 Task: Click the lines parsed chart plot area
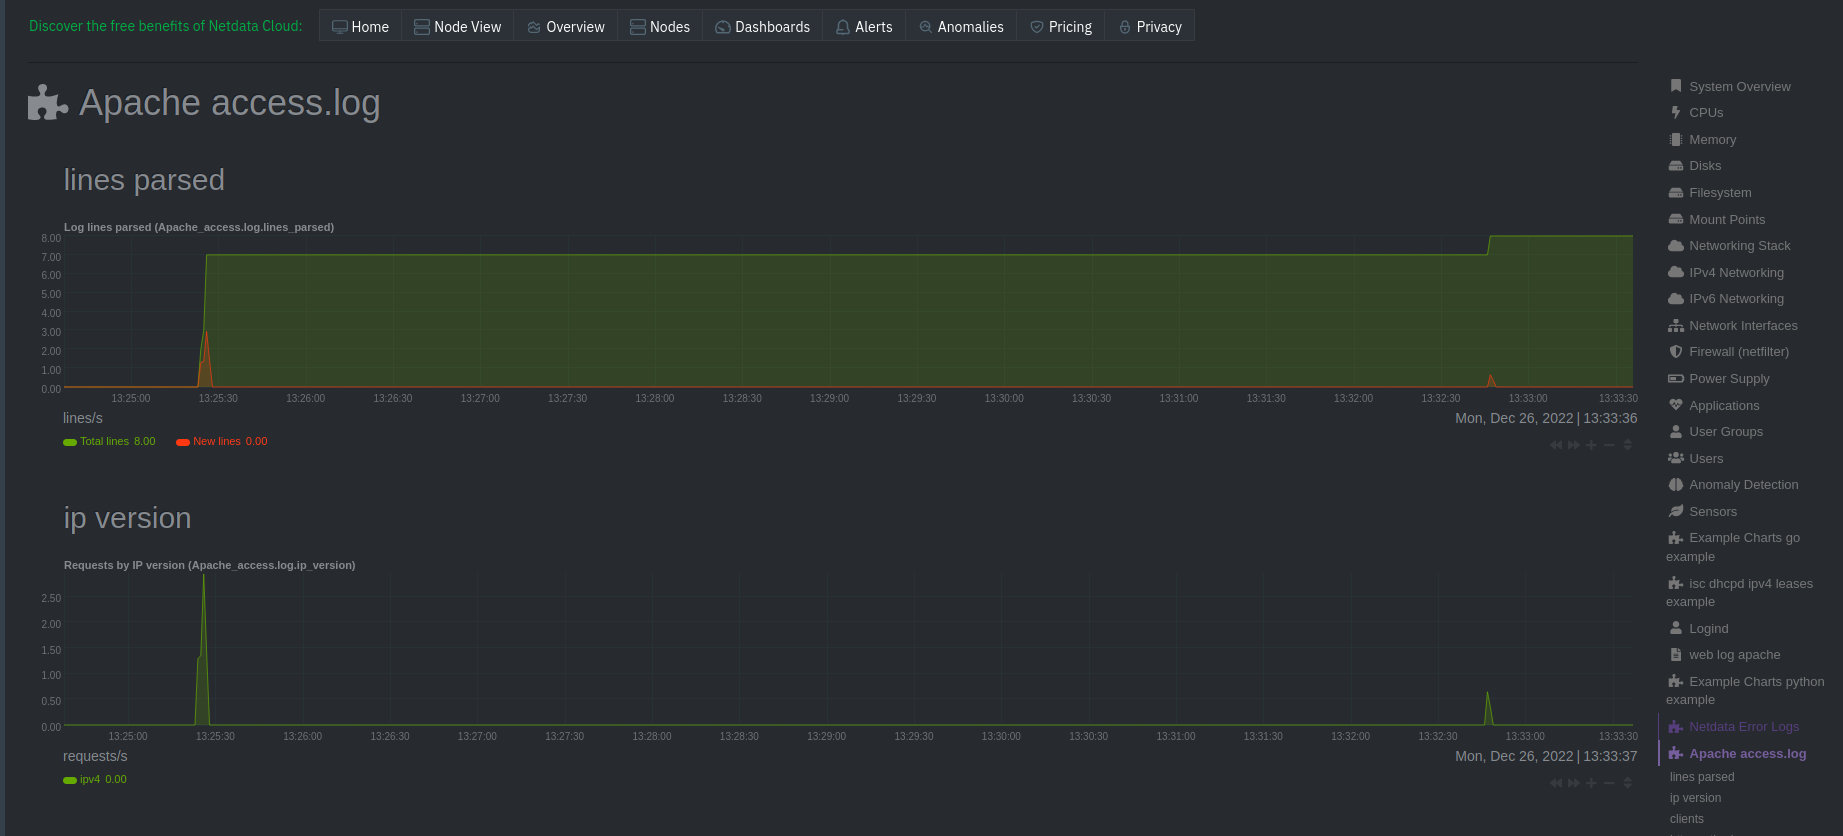(x=848, y=312)
